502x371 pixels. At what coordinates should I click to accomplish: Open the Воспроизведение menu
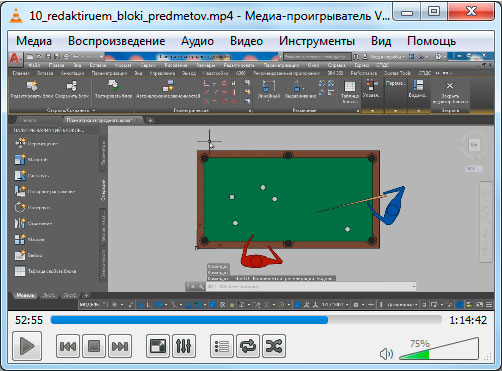point(117,41)
